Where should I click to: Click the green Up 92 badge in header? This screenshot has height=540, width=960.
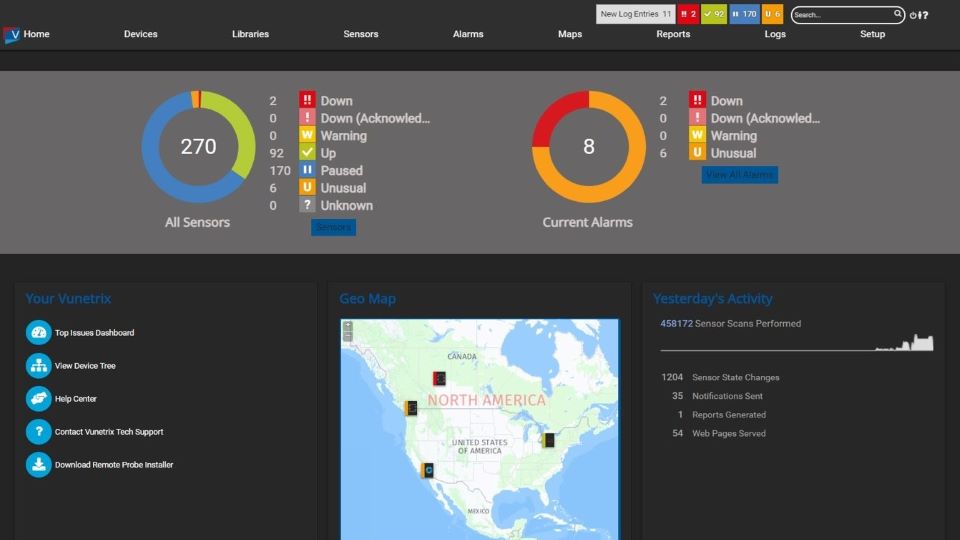tap(714, 14)
